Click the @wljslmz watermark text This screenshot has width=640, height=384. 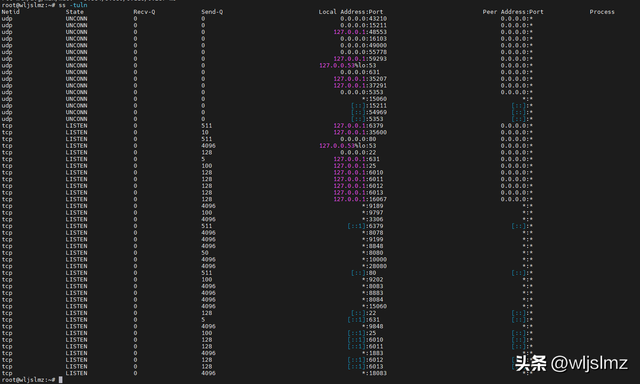click(589, 363)
